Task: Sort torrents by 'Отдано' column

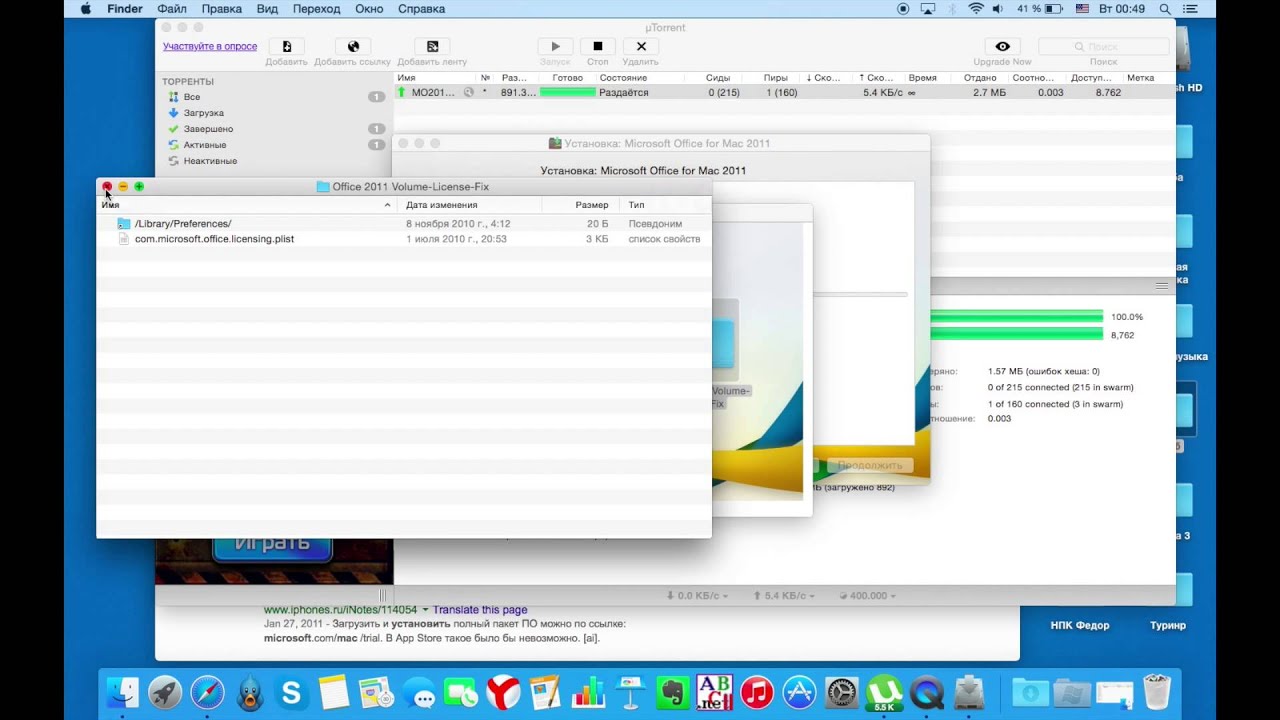Action: [x=980, y=78]
